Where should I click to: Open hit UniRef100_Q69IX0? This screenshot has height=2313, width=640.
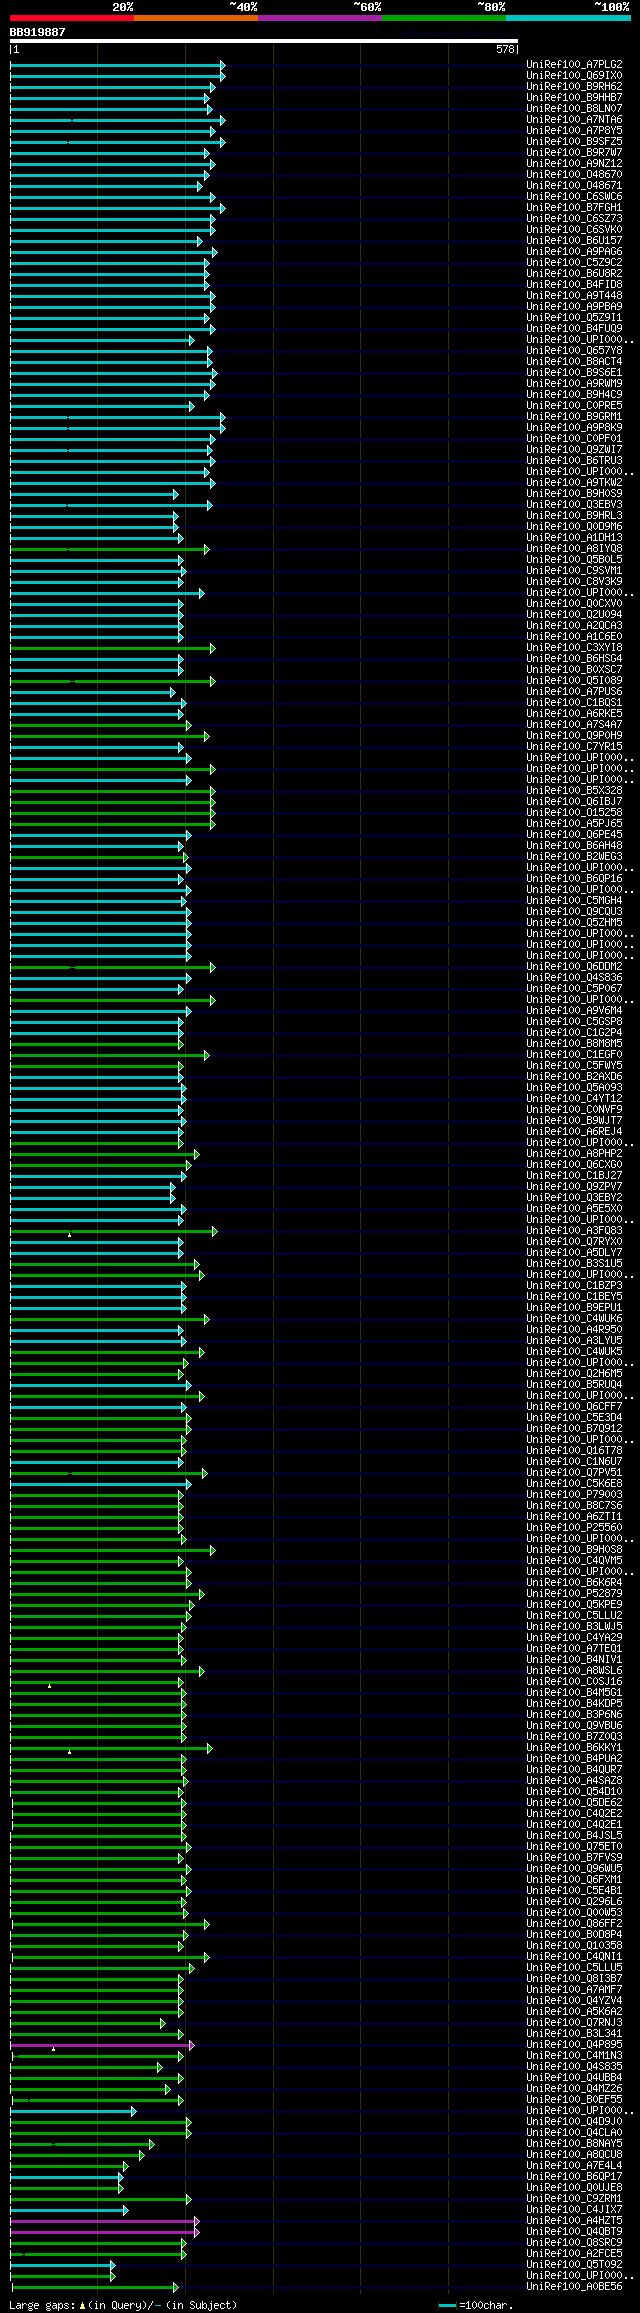pyautogui.click(x=574, y=76)
